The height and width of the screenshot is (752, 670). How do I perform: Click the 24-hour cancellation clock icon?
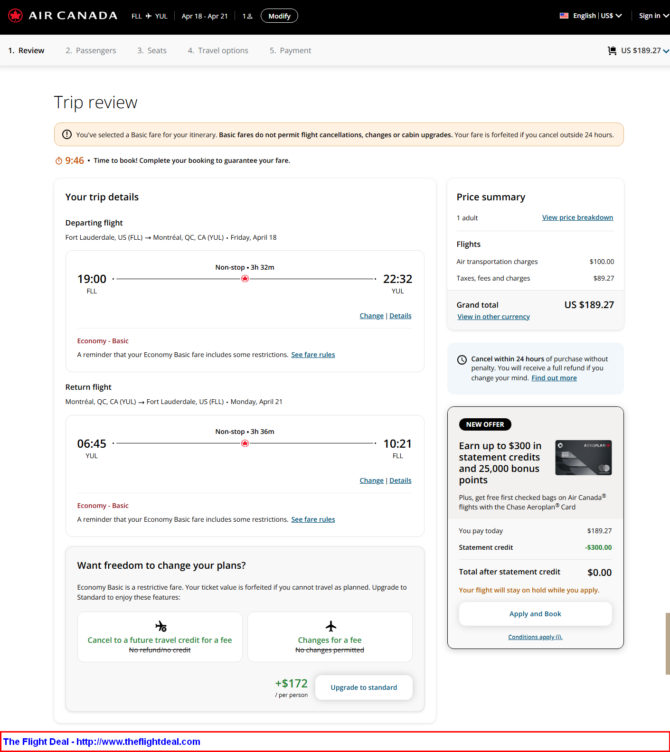click(x=462, y=360)
